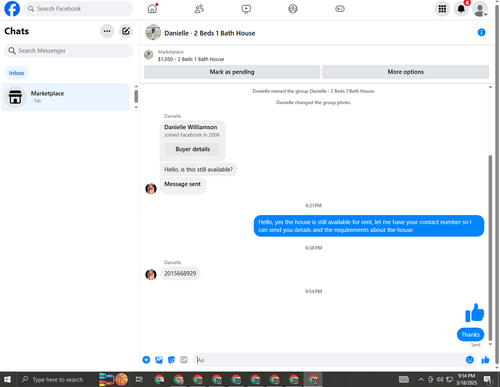Click the Thanks message bubble
Viewport: 500px width, 387px height.
(x=470, y=334)
